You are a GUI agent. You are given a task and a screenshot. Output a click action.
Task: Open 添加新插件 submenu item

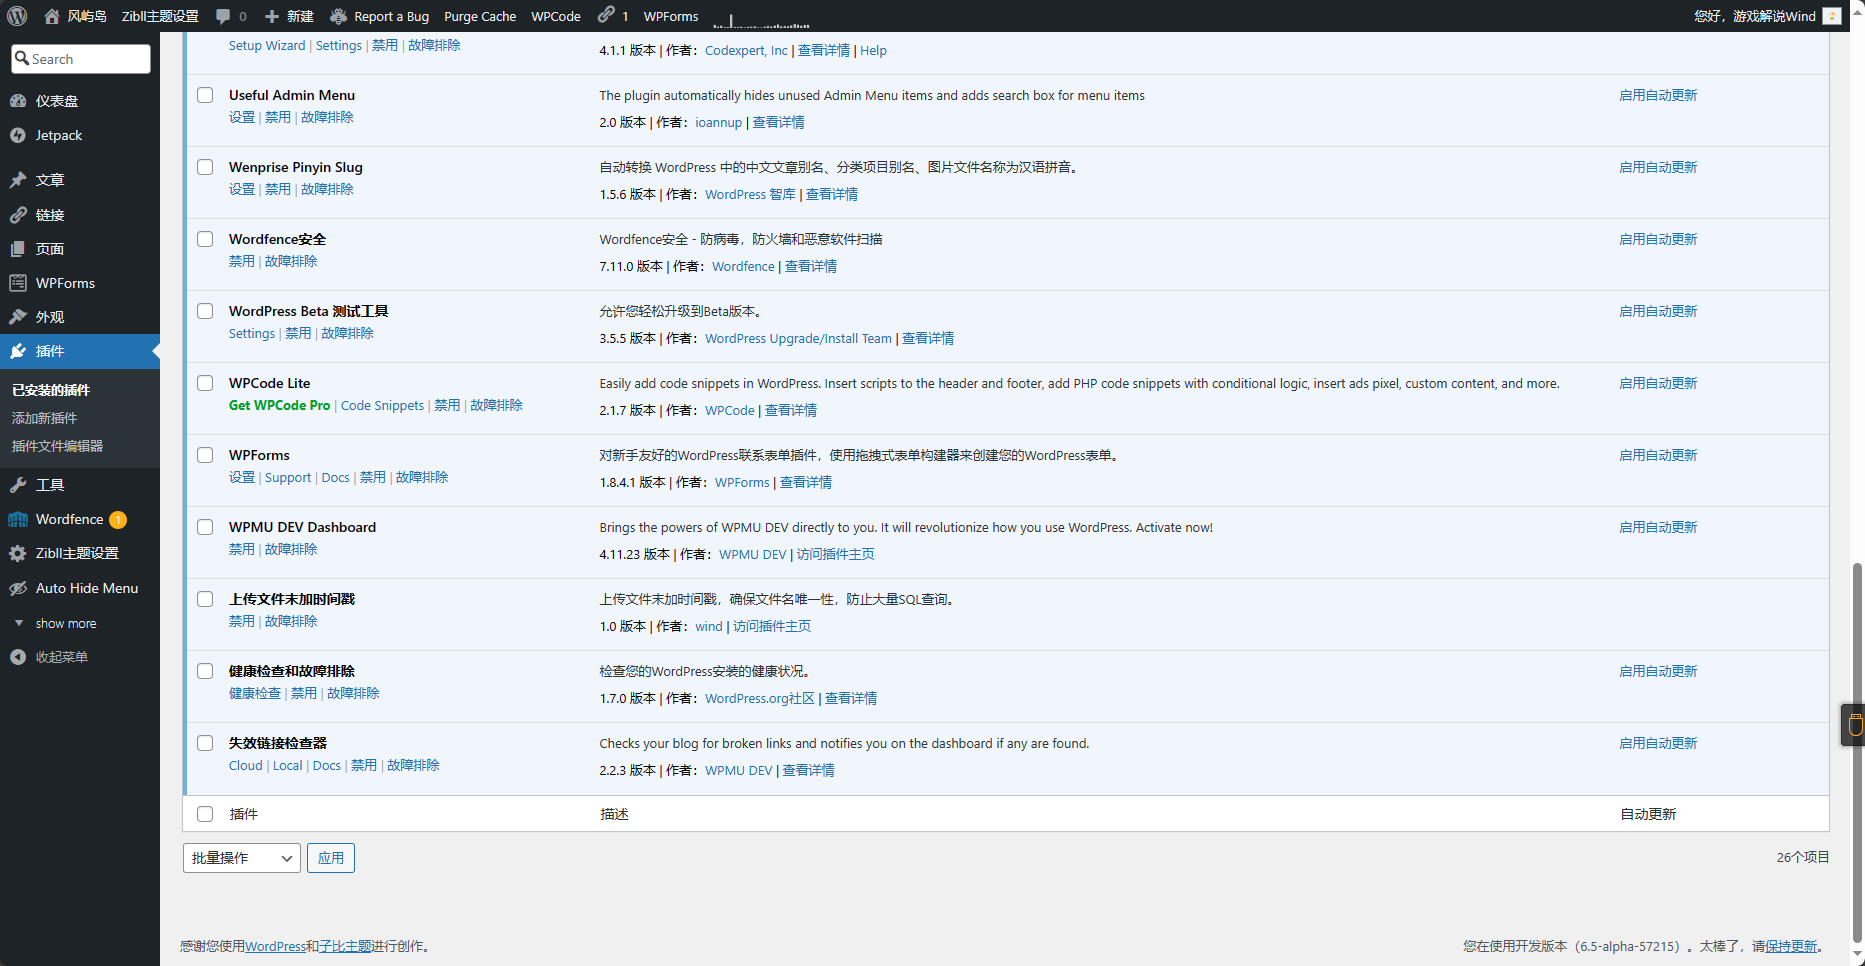point(44,418)
